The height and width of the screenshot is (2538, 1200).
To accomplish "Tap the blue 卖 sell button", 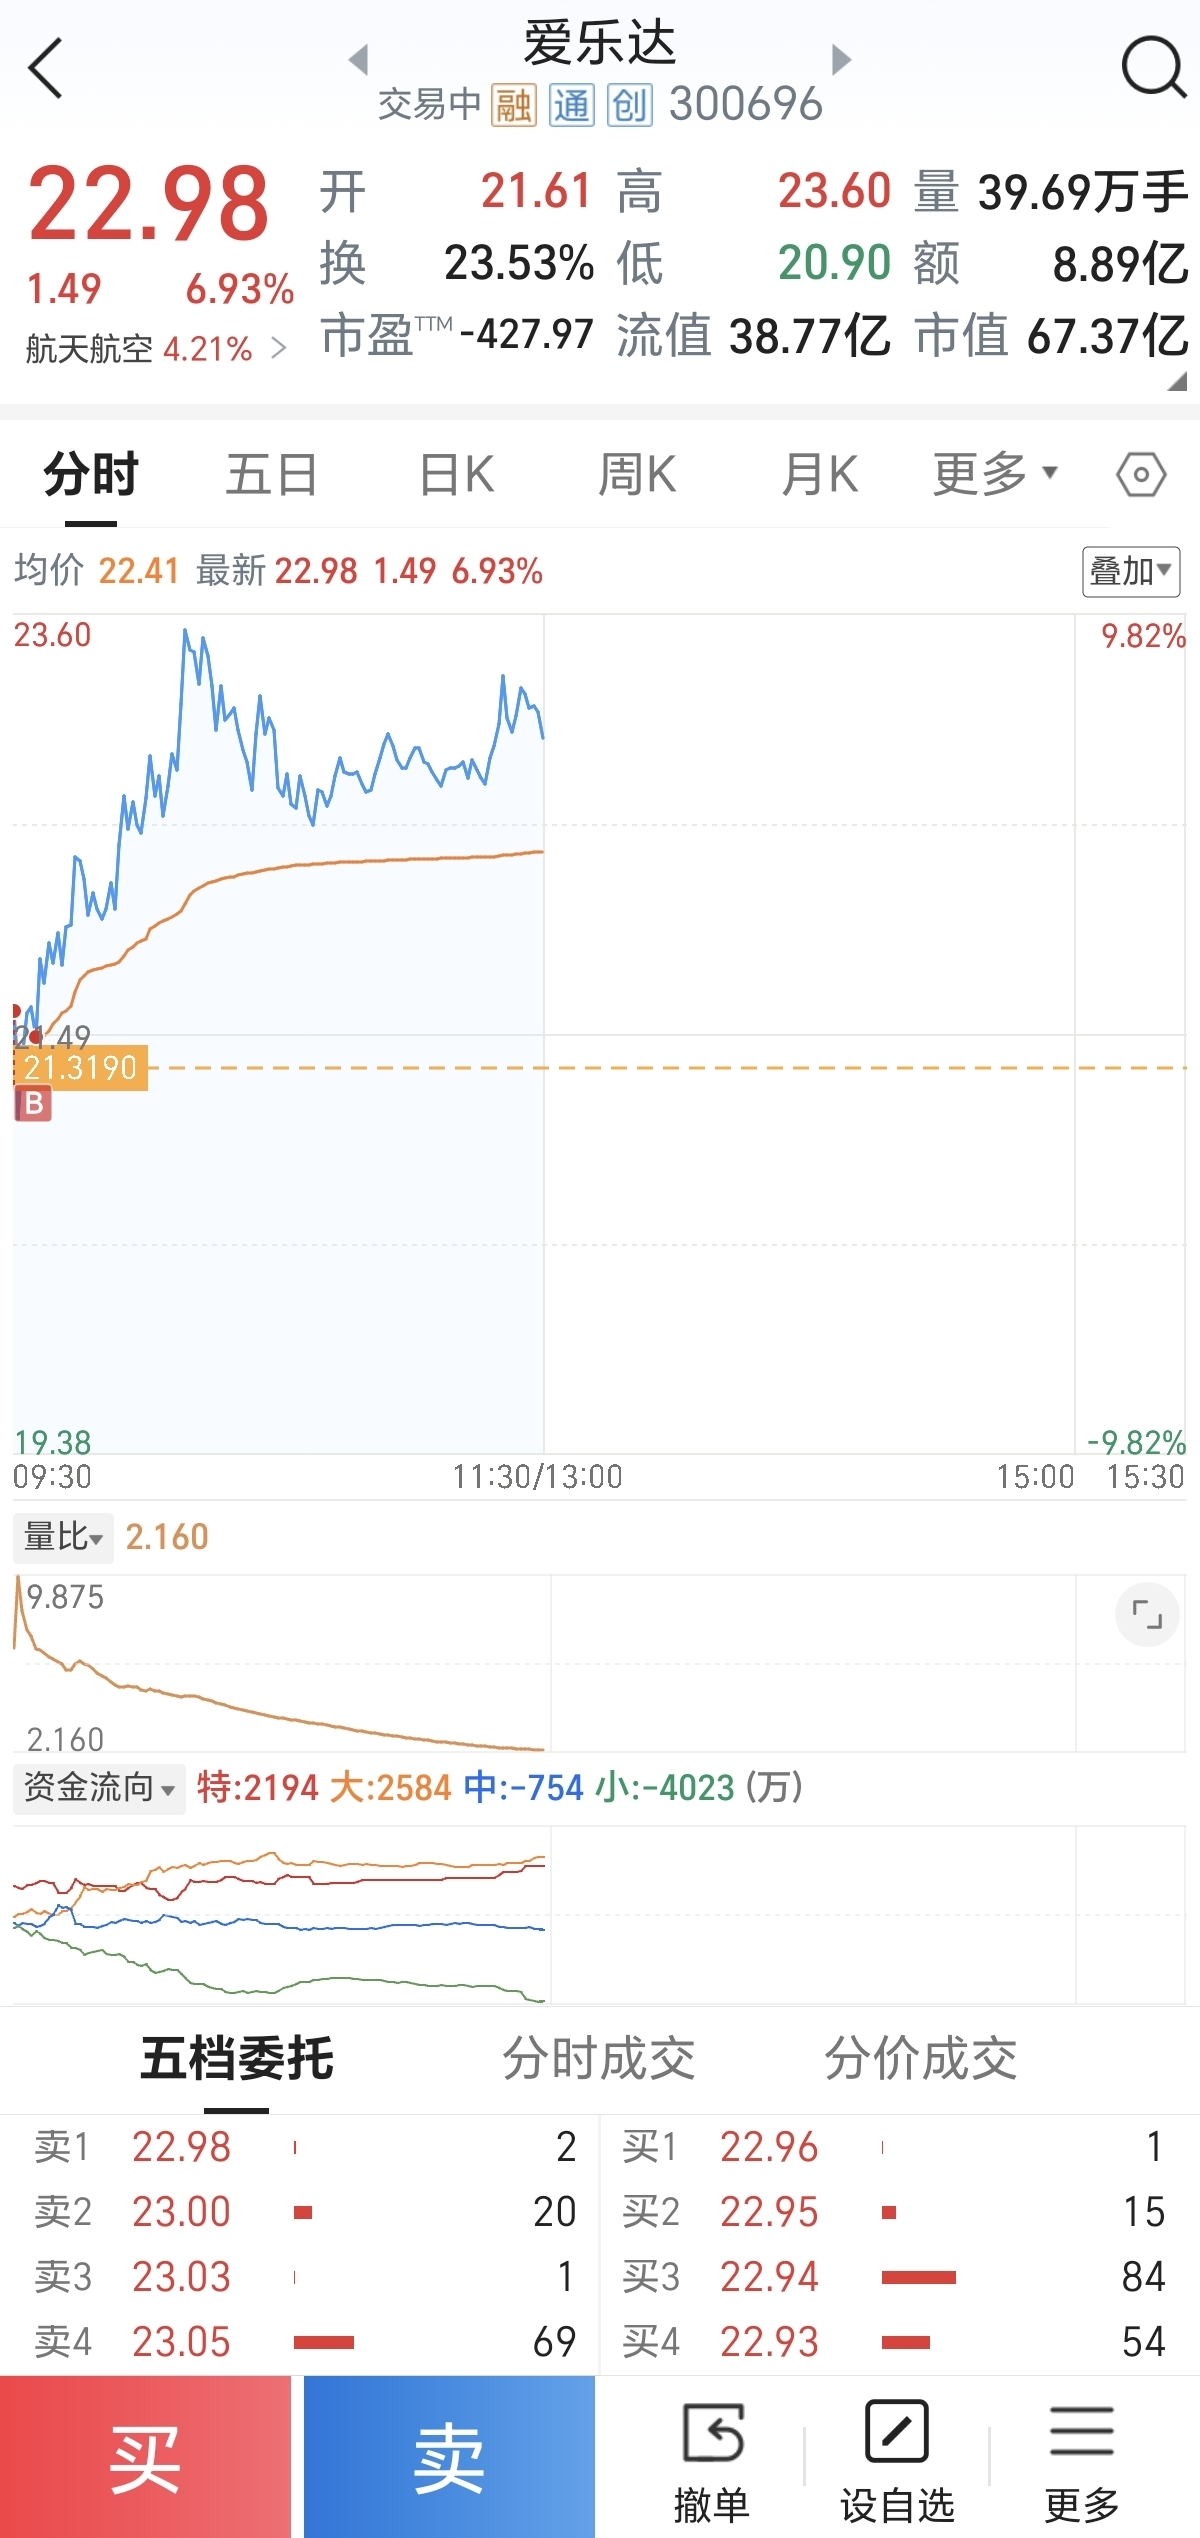I will coord(449,2457).
